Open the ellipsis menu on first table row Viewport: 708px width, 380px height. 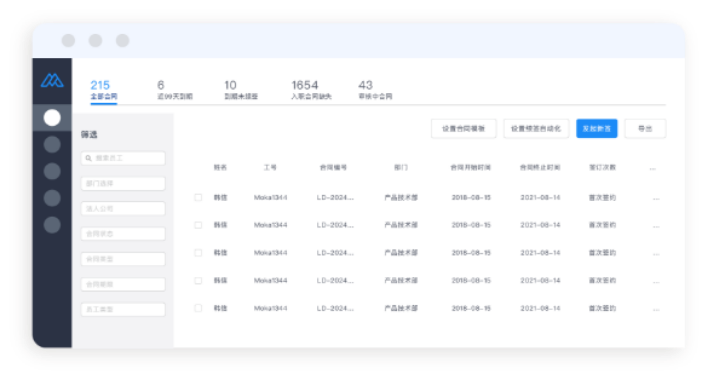point(656,198)
